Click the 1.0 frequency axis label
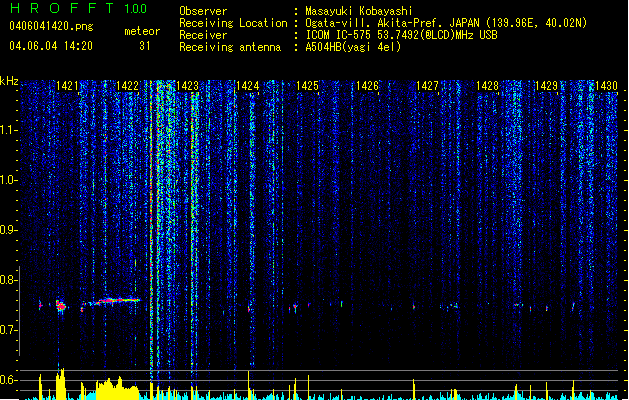629x400 pixels. [x=8, y=180]
